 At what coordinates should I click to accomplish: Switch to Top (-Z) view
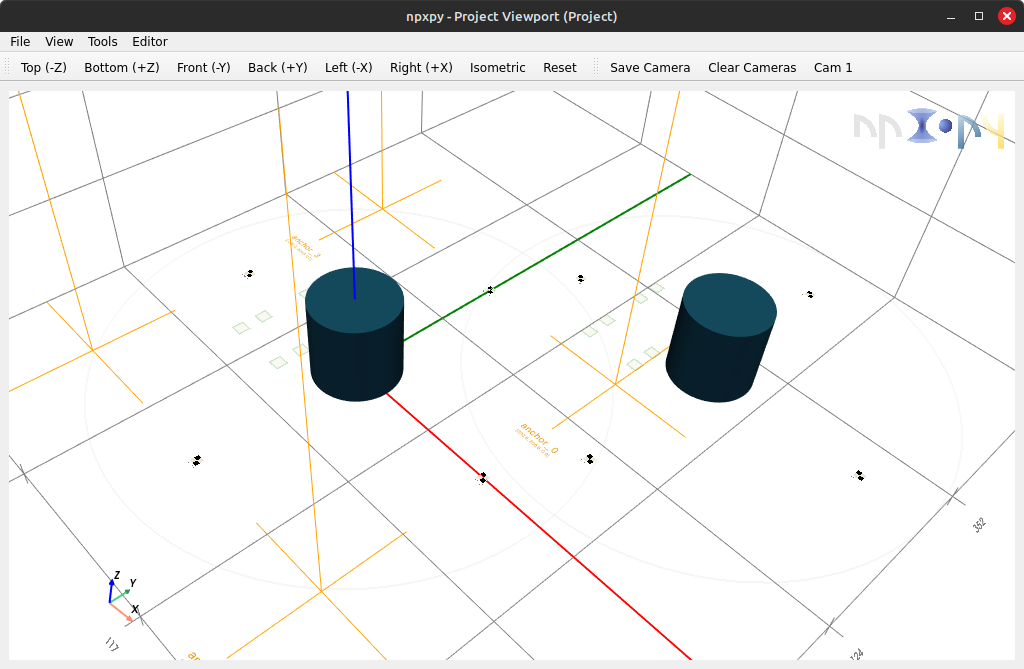[44, 68]
